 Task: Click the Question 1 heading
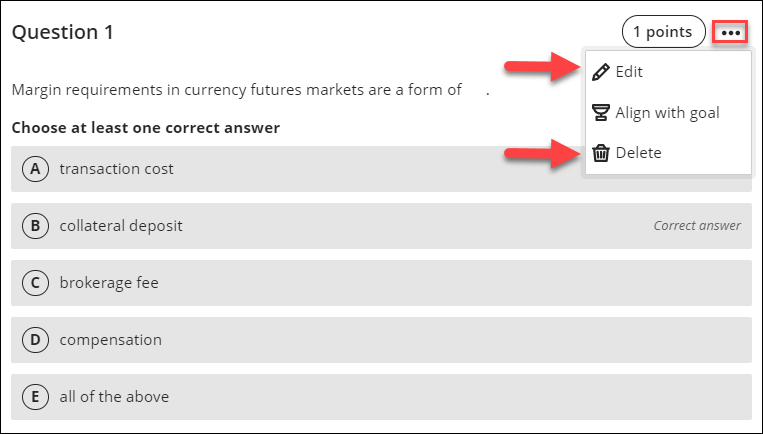62,32
